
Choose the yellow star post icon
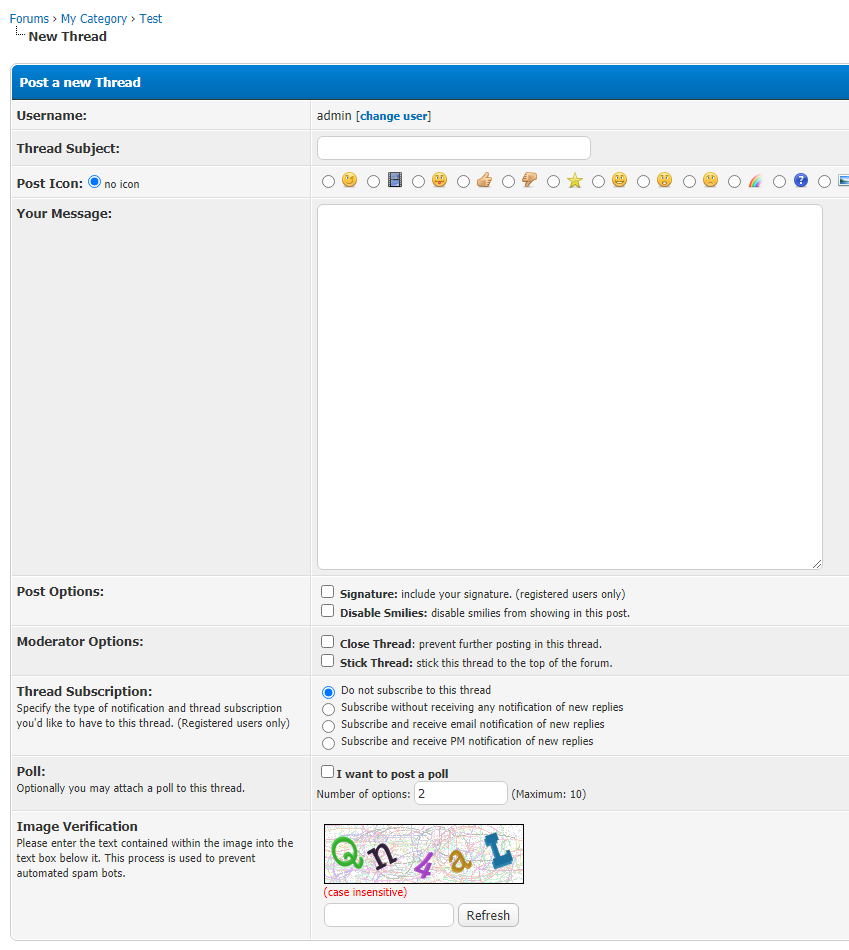pyautogui.click(x=553, y=182)
